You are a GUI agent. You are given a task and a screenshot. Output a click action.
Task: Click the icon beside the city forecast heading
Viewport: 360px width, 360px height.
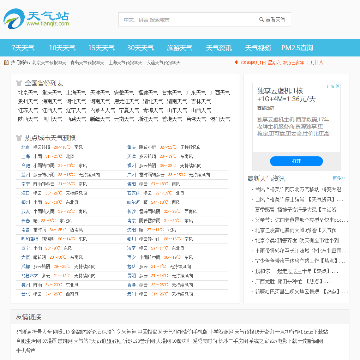[x=19, y=138]
